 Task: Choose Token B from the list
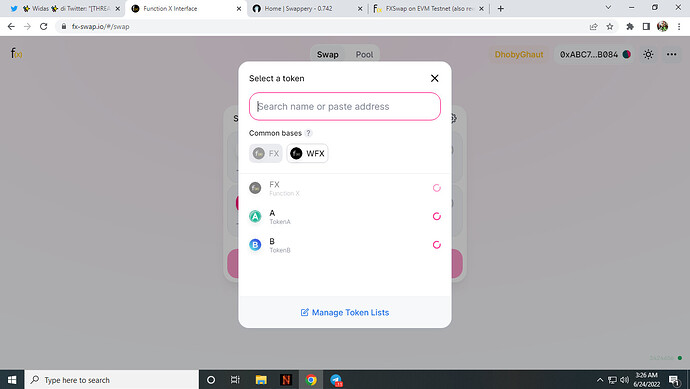(x=345, y=245)
